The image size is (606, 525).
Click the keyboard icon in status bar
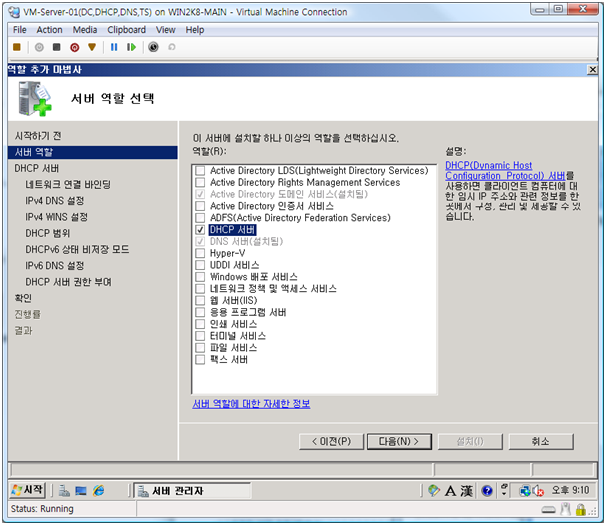coord(548,510)
